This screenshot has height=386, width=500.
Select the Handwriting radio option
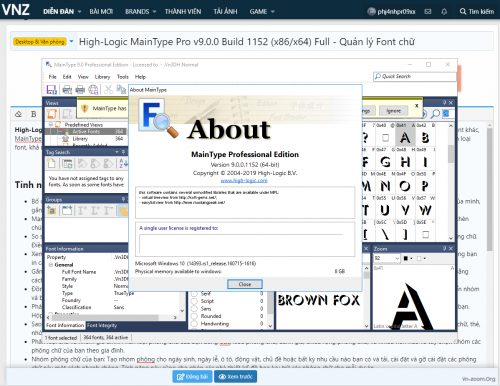tap(194, 324)
